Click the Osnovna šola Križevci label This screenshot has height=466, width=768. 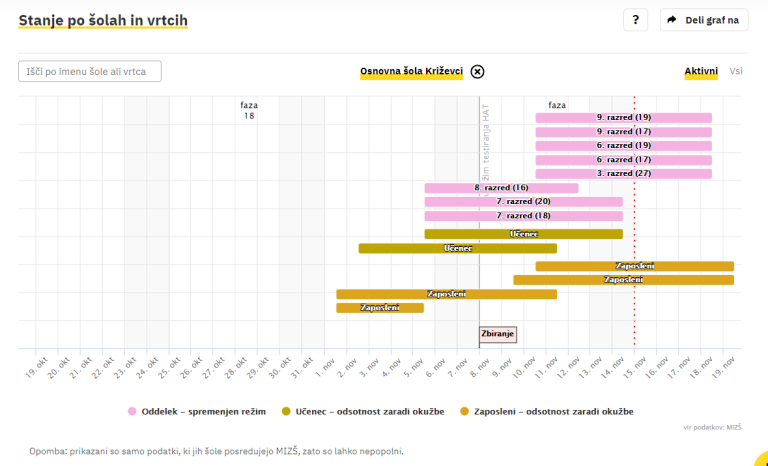411,71
